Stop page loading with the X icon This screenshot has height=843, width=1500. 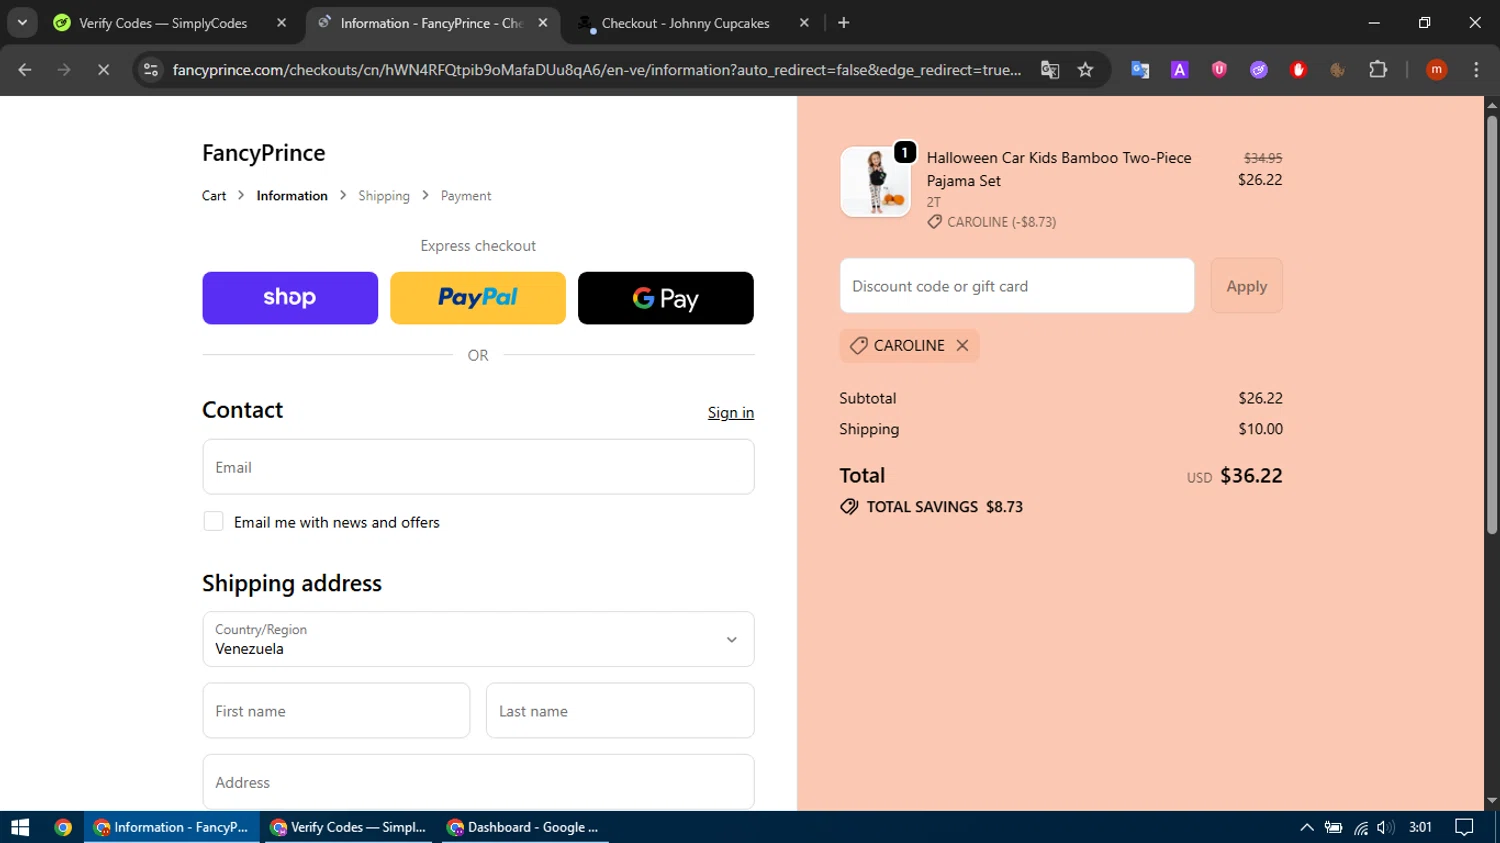(x=103, y=70)
